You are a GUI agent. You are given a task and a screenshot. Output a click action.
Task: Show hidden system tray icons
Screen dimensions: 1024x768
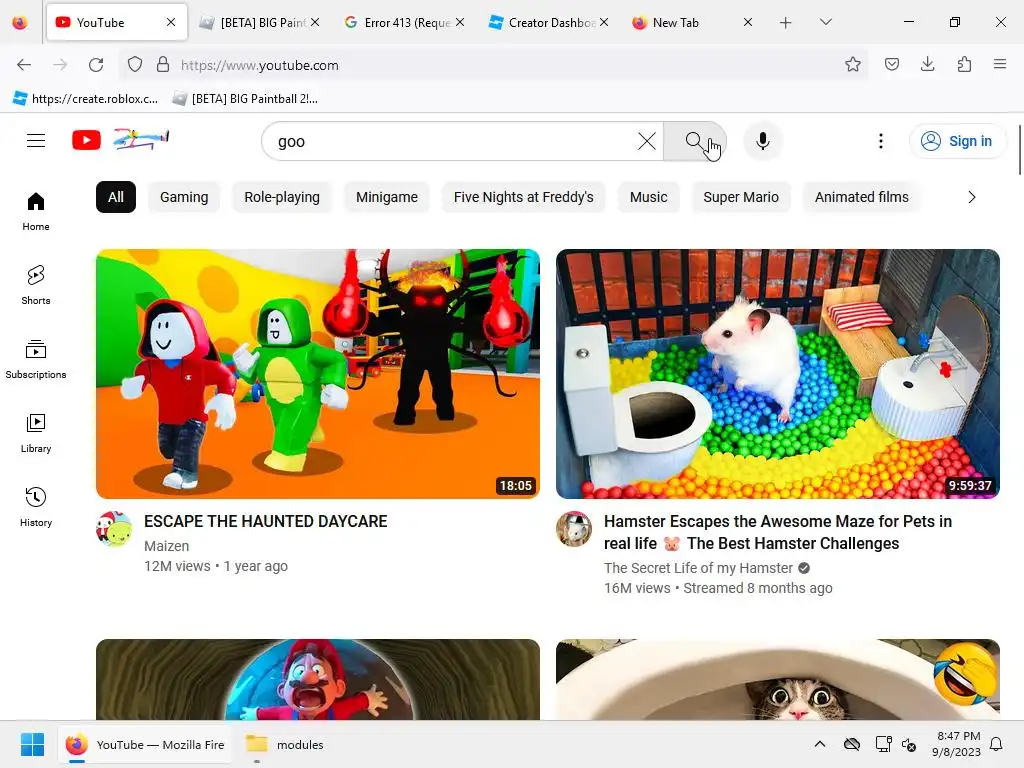820,744
